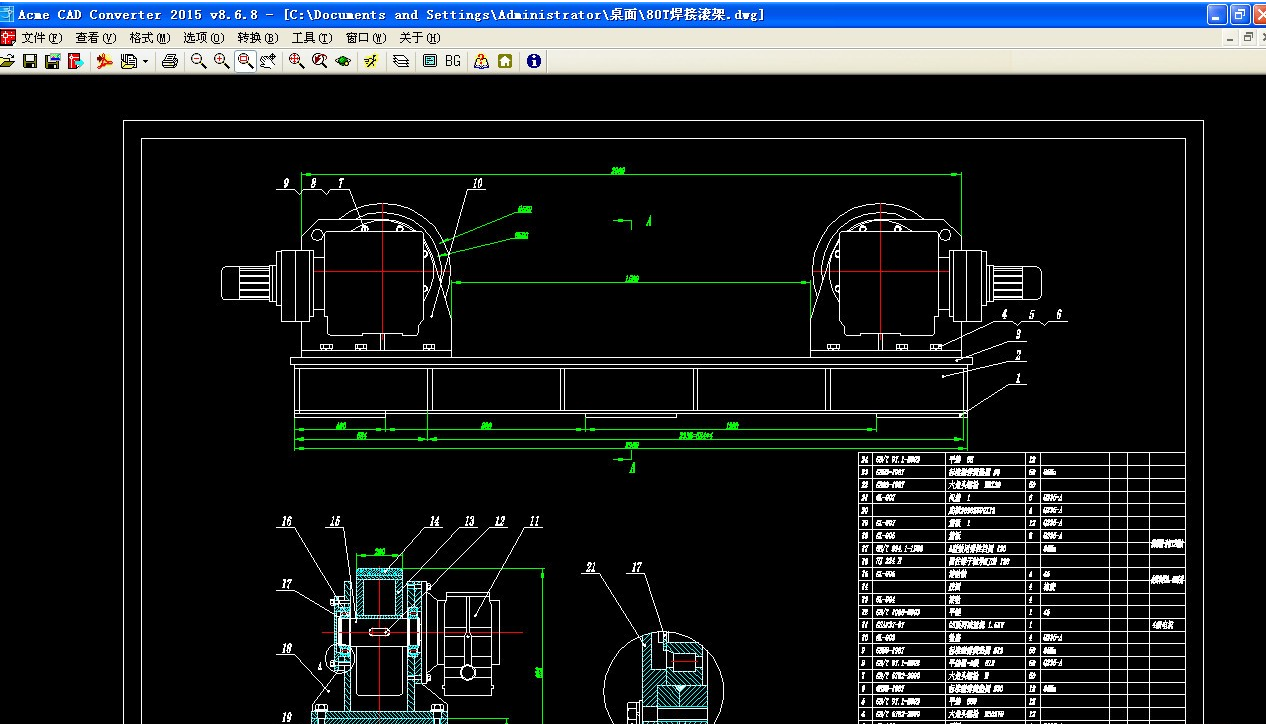1266x724 pixels.
Task: Open the 选项(O) menu
Action: pyautogui.click(x=203, y=38)
